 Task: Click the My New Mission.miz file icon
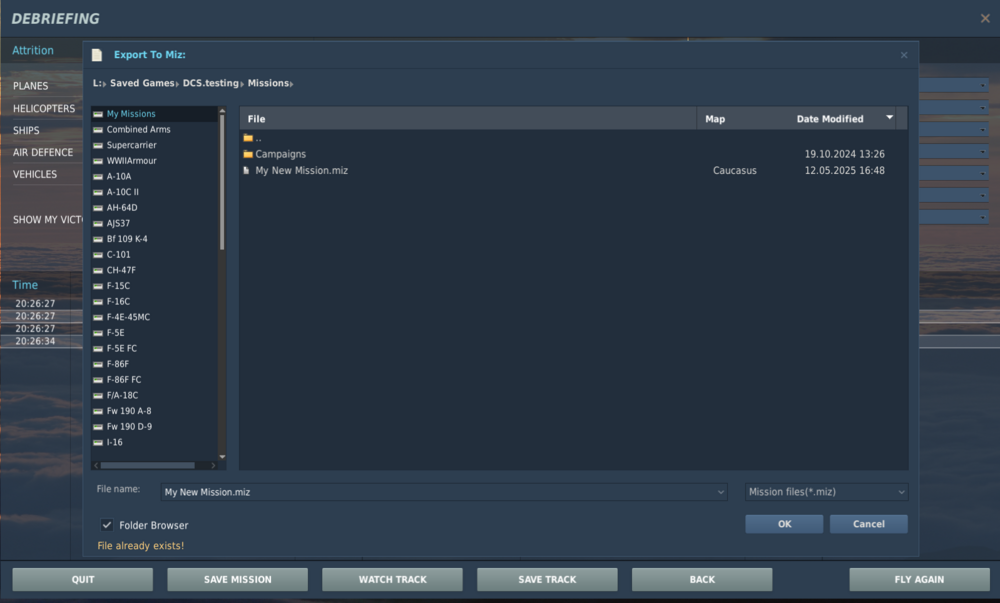[x=246, y=171]
